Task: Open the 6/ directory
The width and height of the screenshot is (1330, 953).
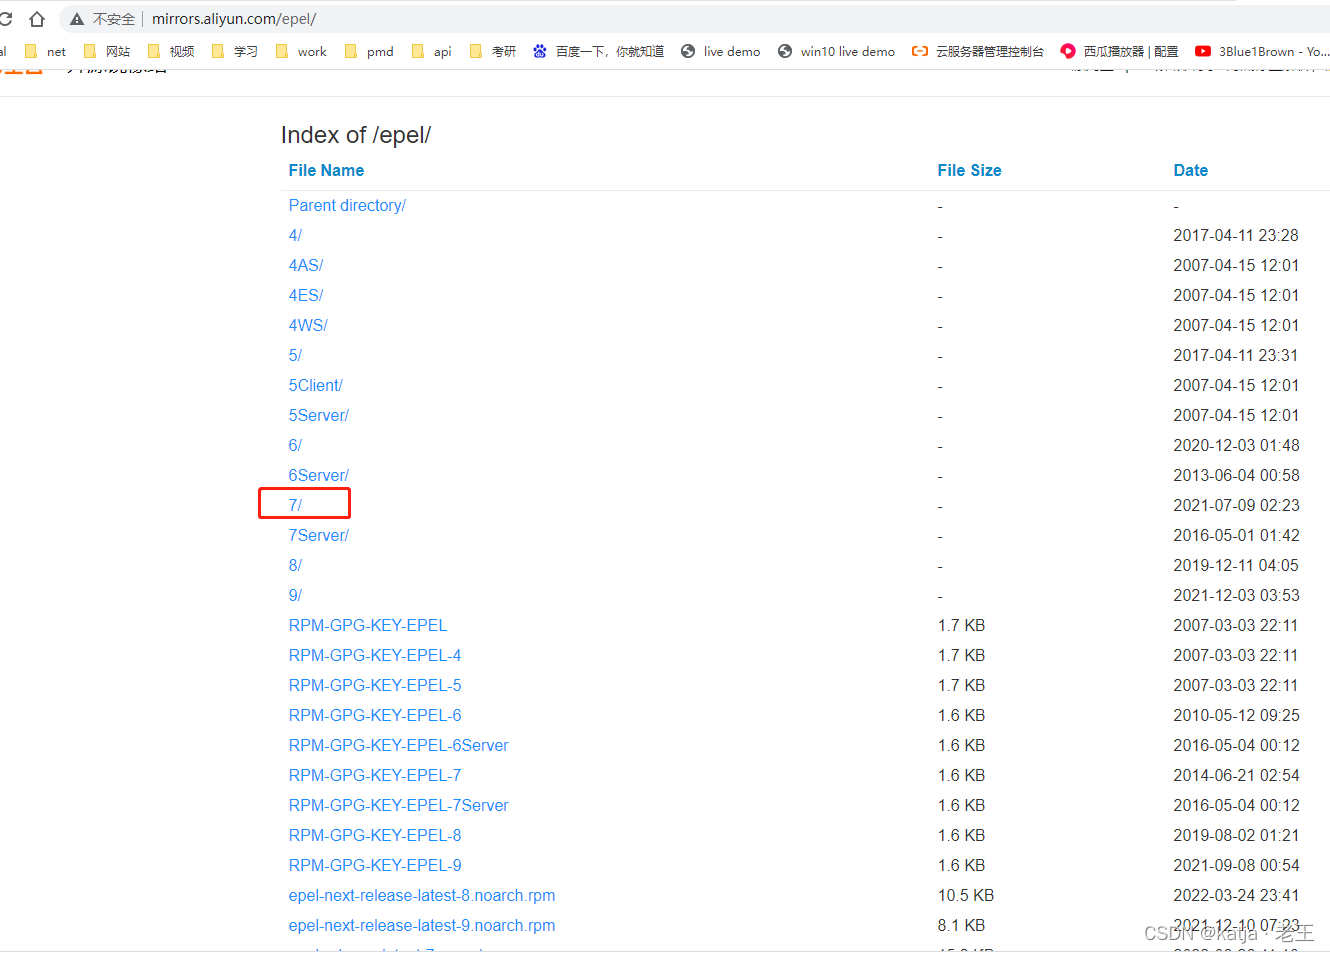Action: pyautogui.click(x=295, y=445)
